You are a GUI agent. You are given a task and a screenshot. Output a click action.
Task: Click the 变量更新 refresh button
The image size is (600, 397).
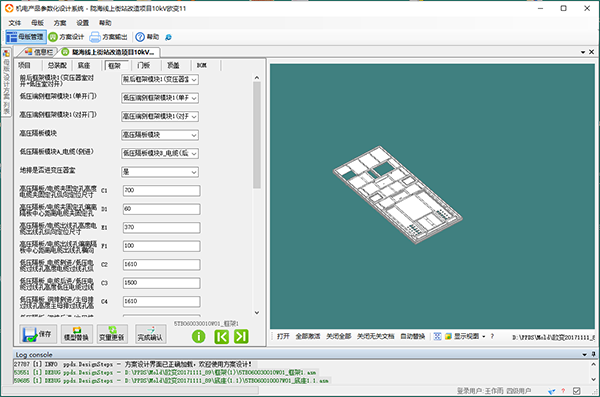pos(112,334)
